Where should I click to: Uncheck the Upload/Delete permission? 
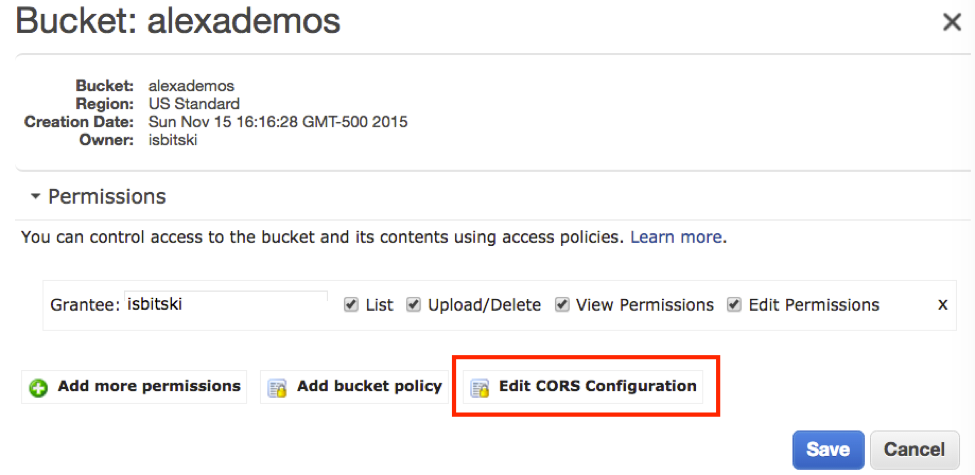pos(413,305)
